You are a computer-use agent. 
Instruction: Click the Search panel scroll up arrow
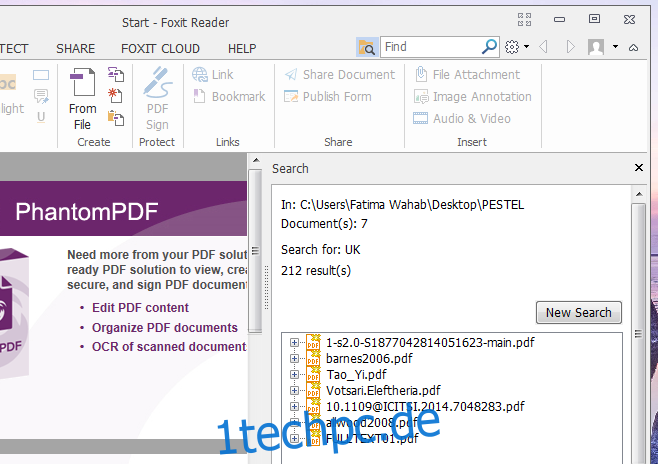(x=639, y=194)
